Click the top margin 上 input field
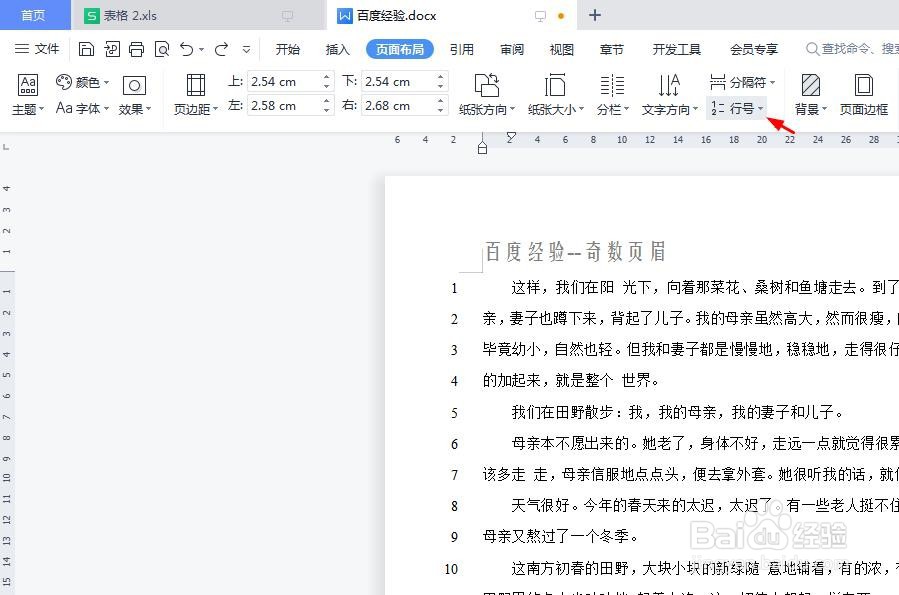Image resolution: width=899 pixels, height=595 pixels. [x=284, y=81]
